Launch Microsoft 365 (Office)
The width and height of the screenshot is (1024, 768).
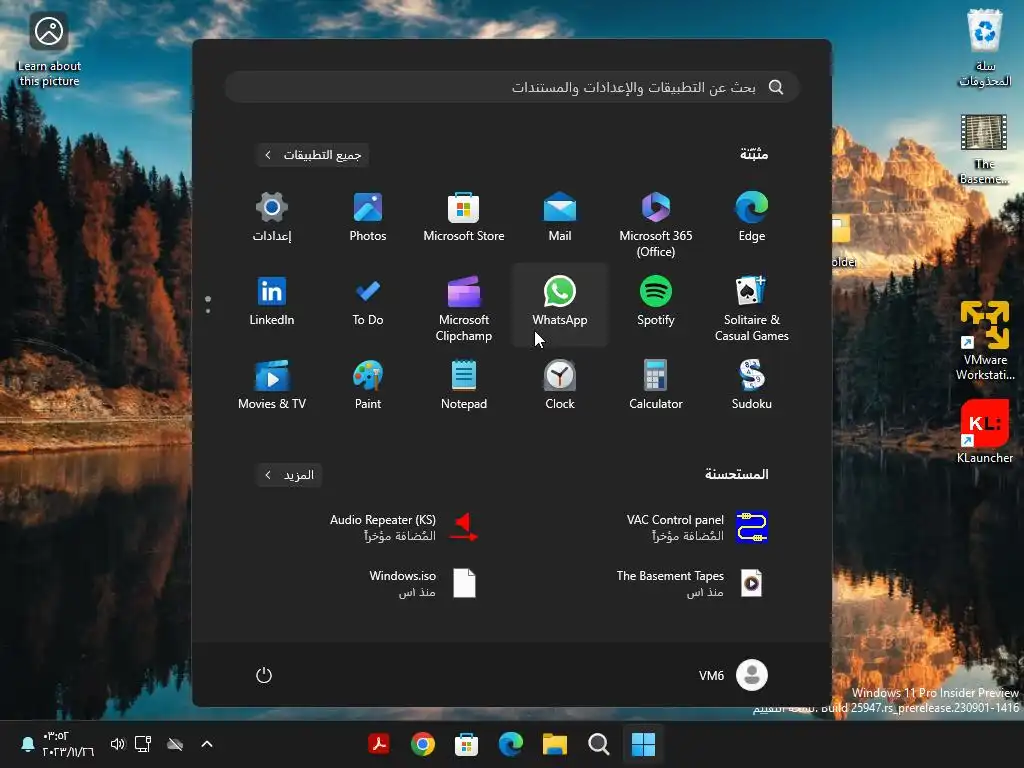[656, 222]
